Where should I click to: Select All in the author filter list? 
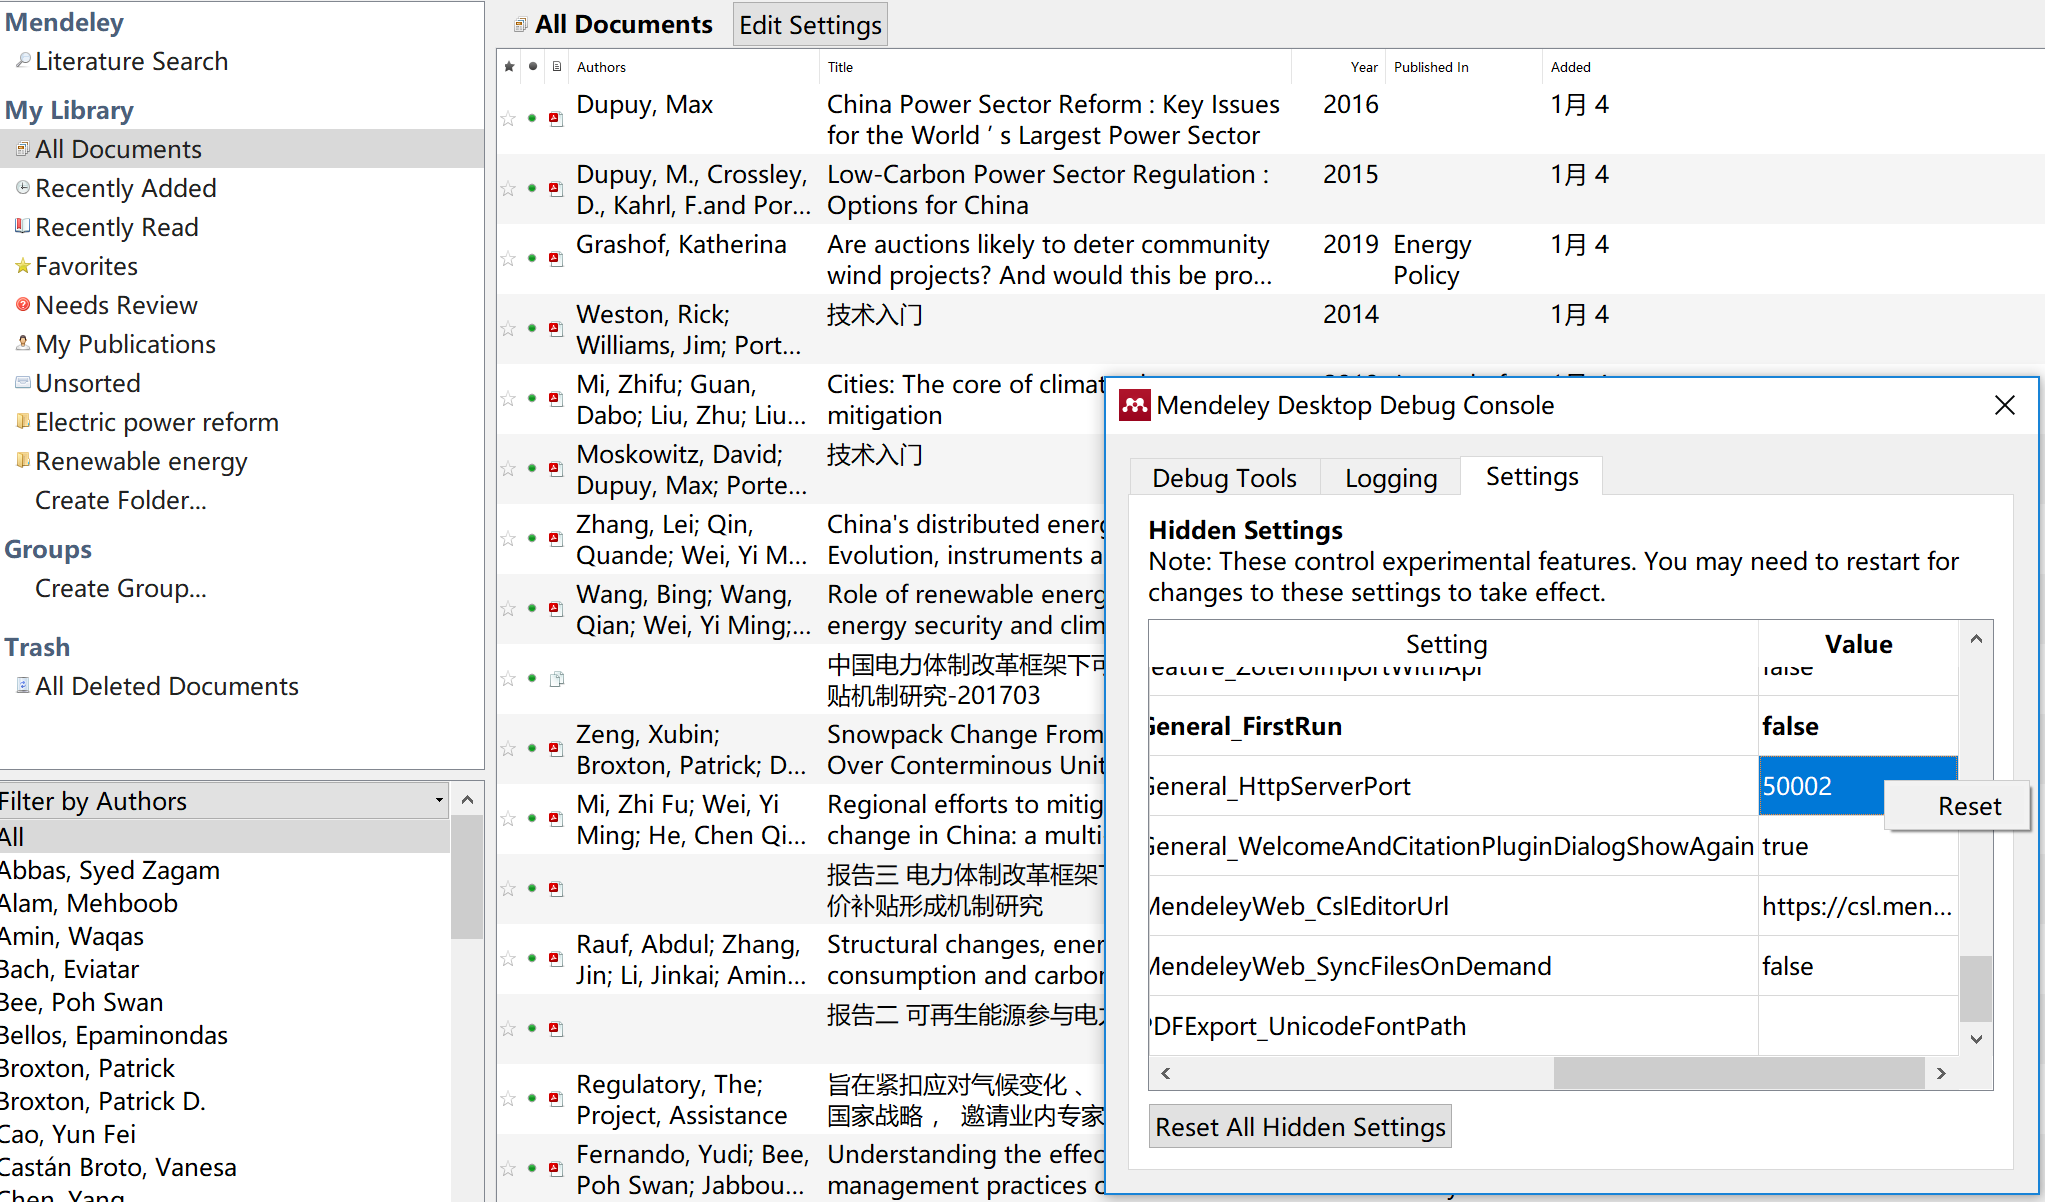(x=224, y=837)
